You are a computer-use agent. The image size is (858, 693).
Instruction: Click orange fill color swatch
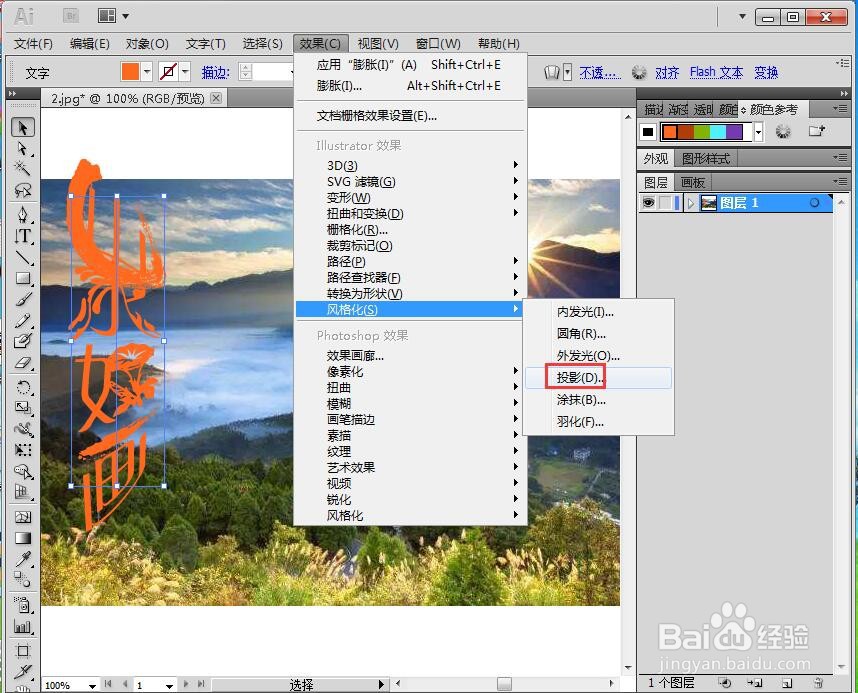click(x=130, y=72)
